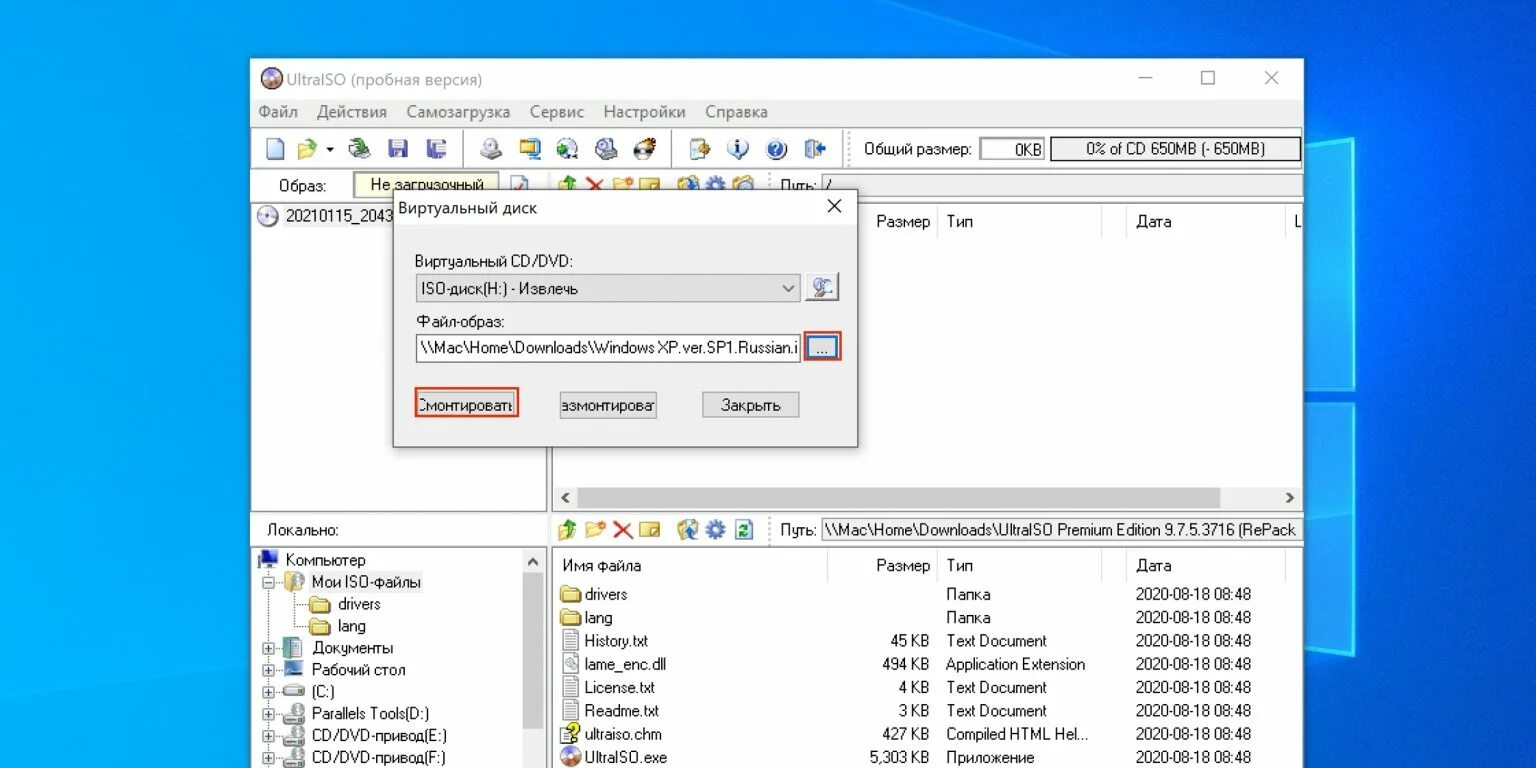Image resolution: width=1536 pixels, height=768 pixels.
Task: Click the ultraiso.chm help file icon
Action: tap(571, 734)
